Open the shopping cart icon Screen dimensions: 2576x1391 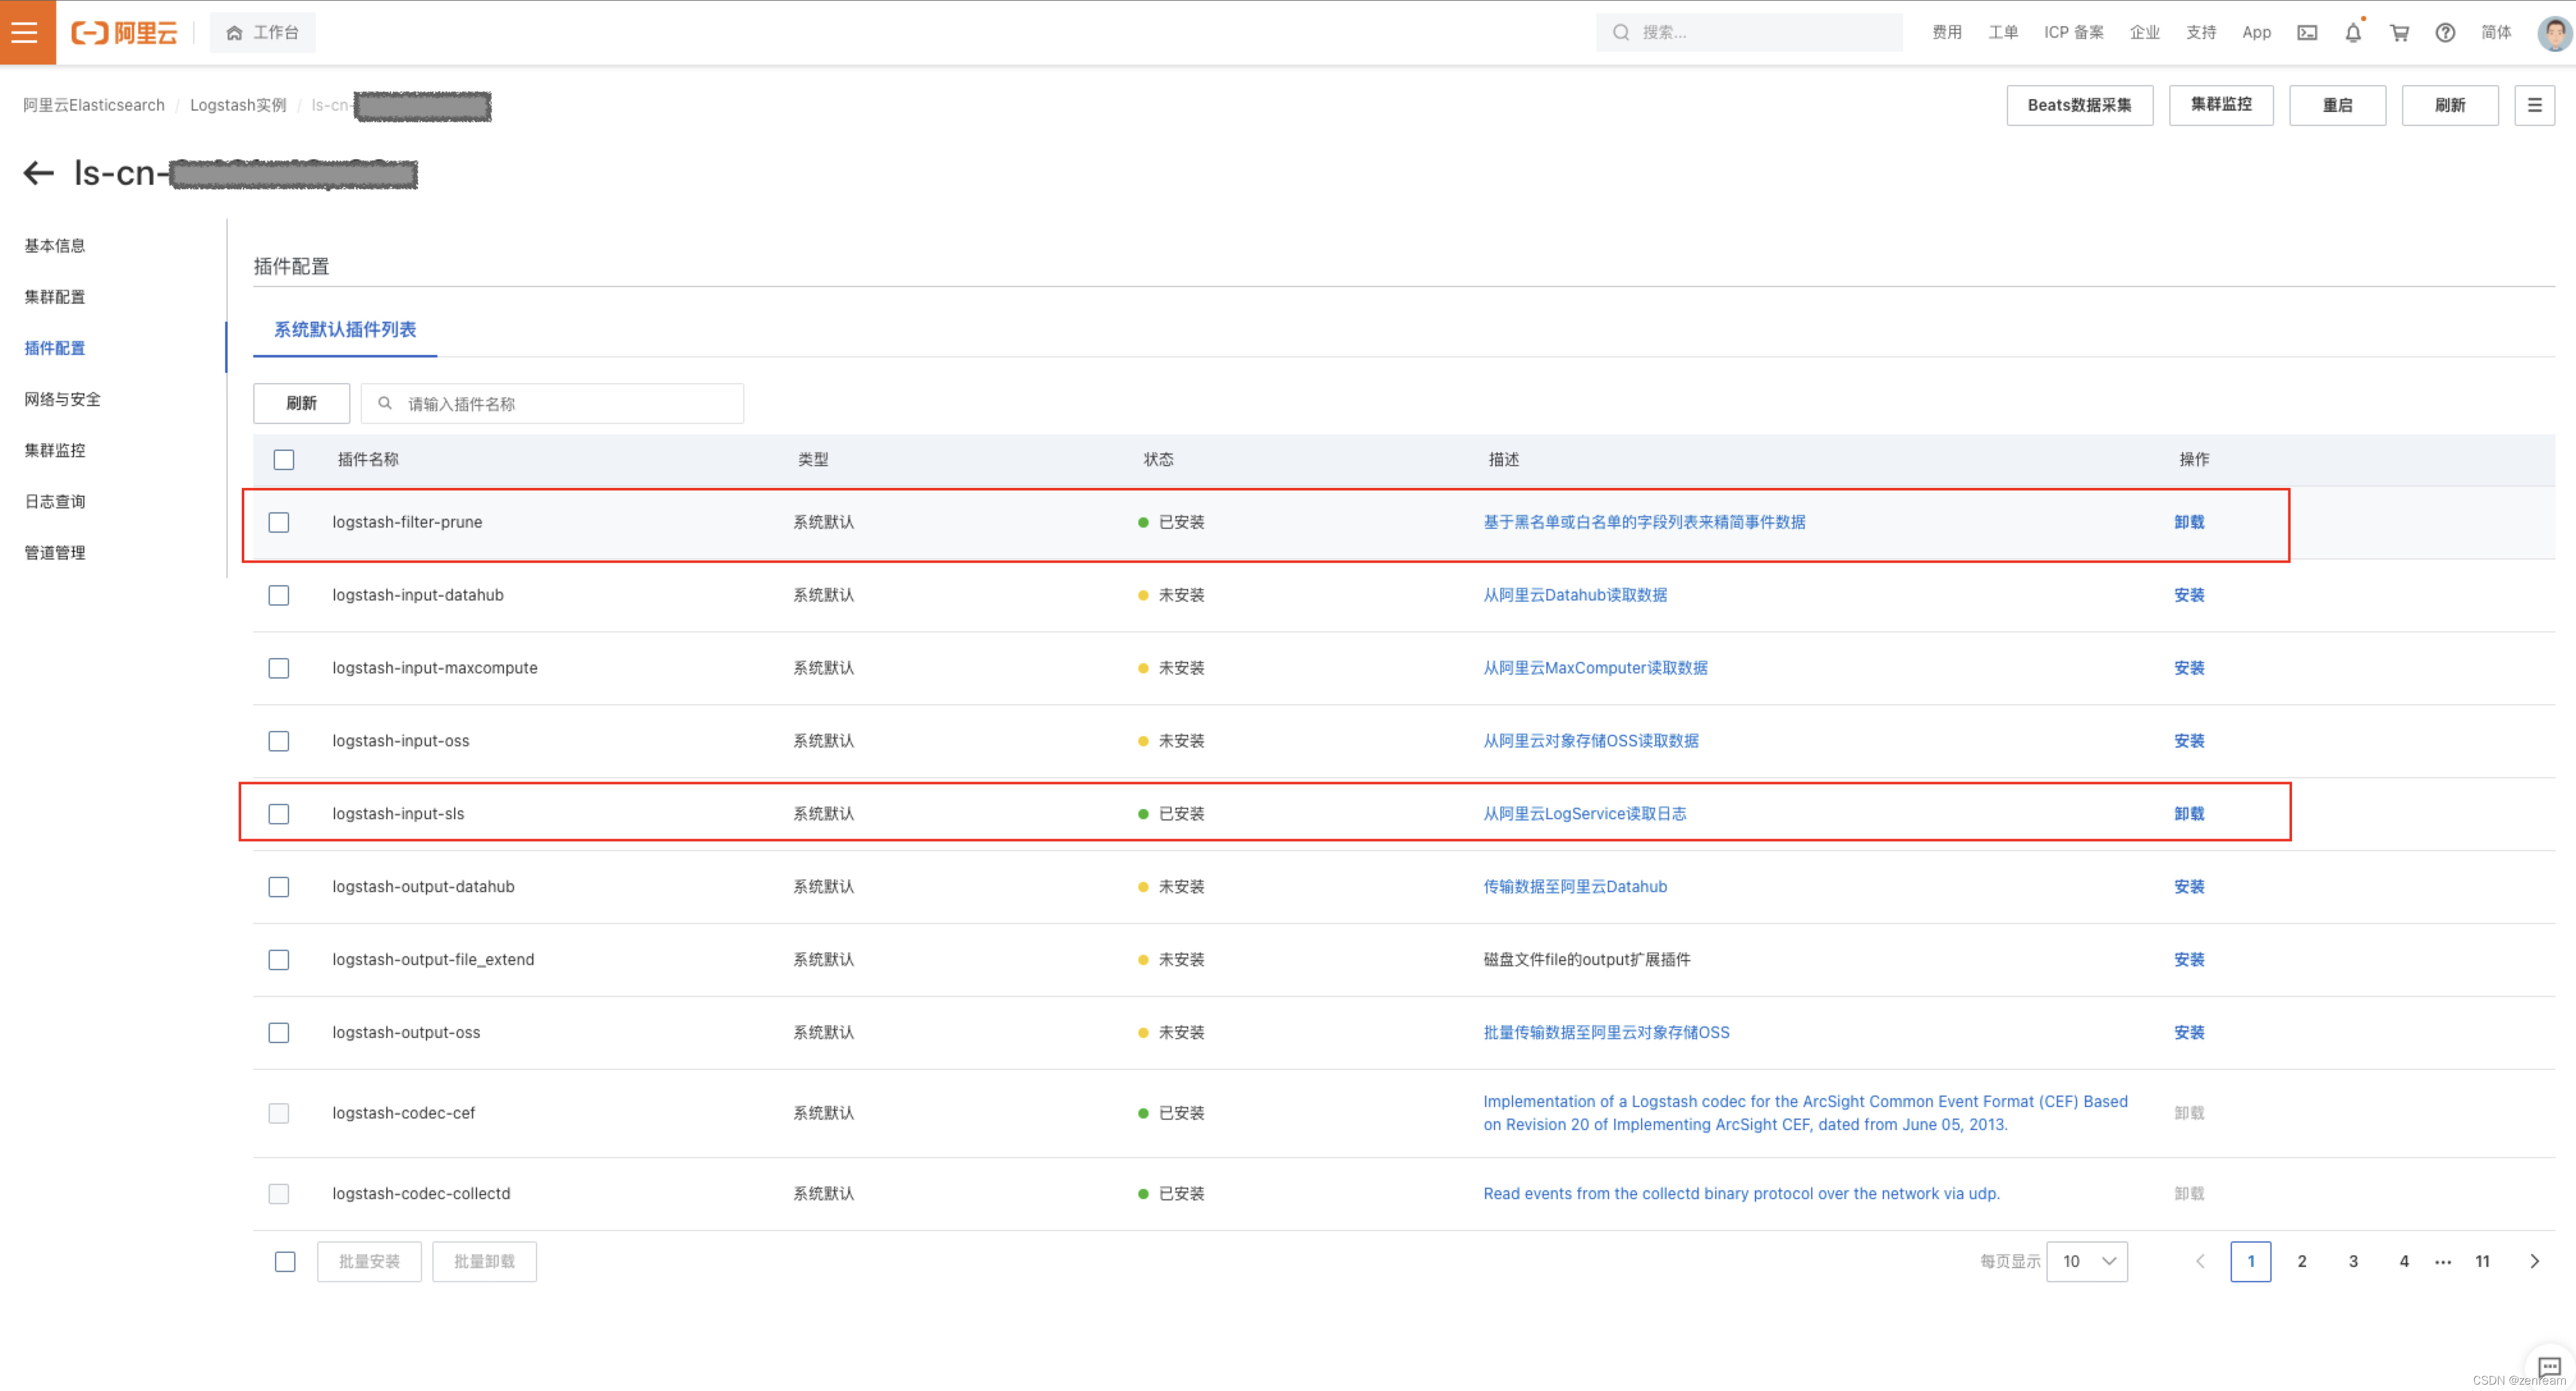(x=2398, y=33)
